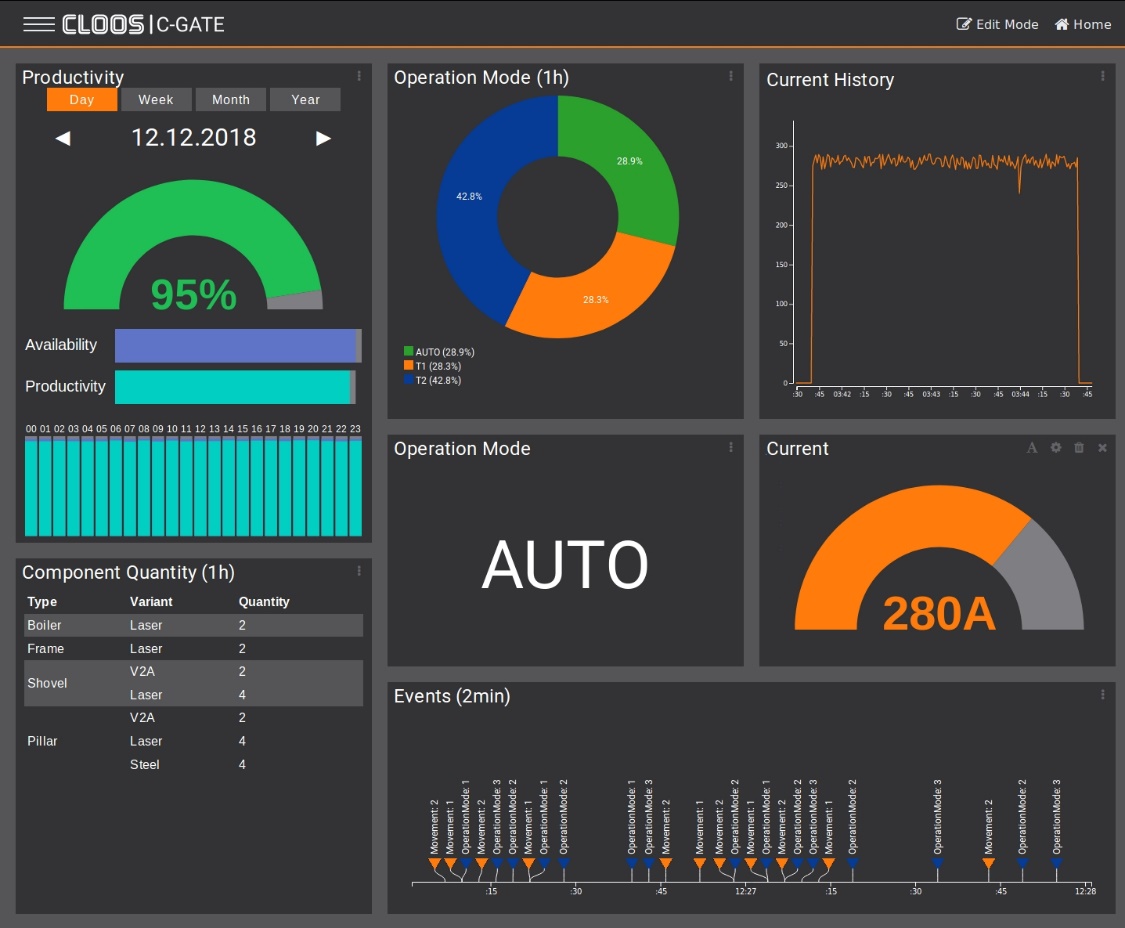Close the Current widget with the X icon
This screenshot has height=928, width=1125.
1102,448
